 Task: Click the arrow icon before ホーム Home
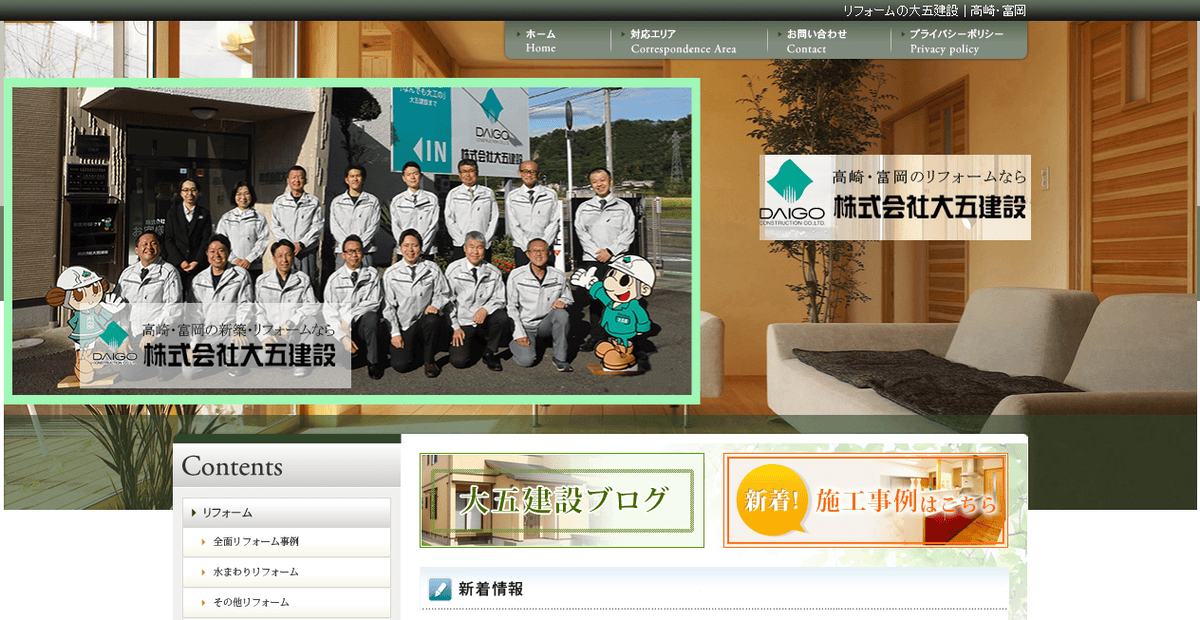tap(518, 33)
